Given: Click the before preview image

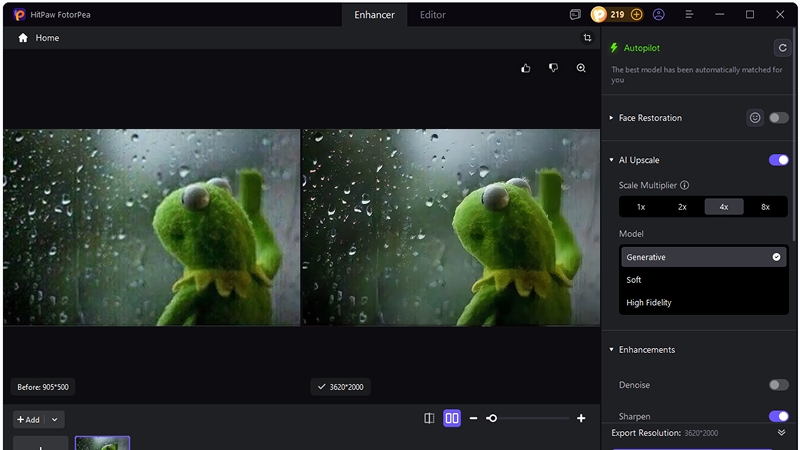Looking at the screenshot, I should click(x=152, y=227).
